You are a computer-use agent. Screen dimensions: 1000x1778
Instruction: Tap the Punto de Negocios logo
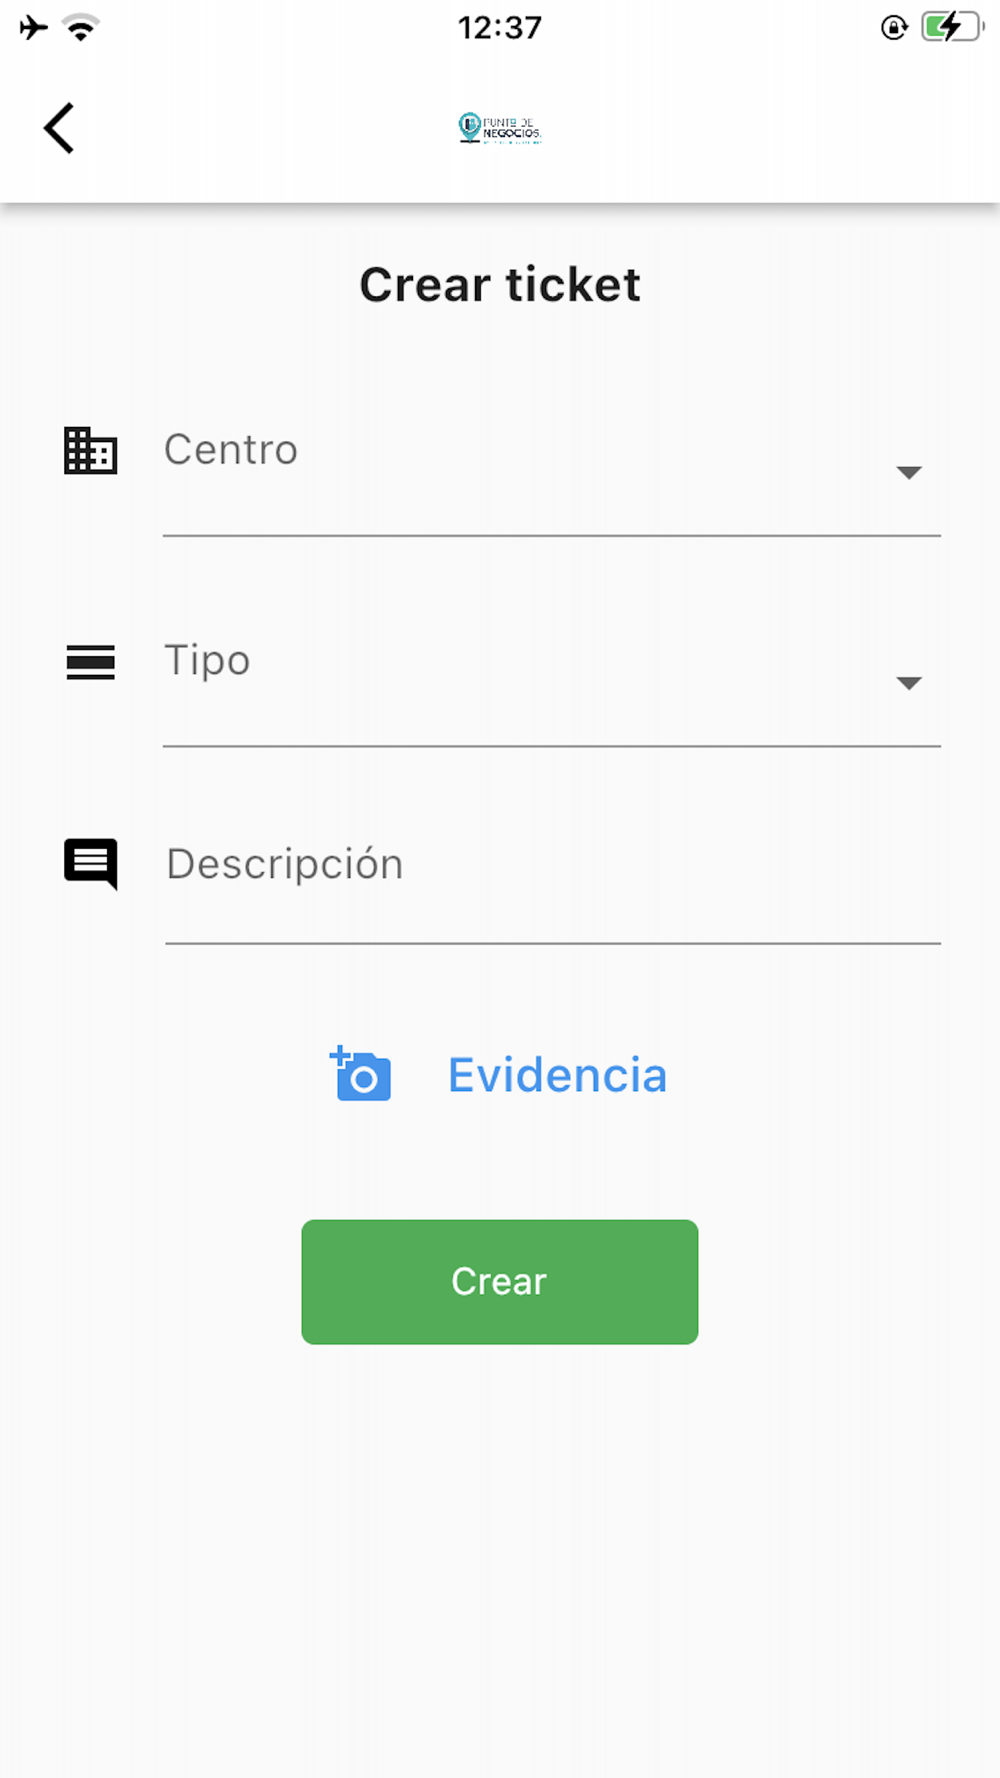[500, 128]
